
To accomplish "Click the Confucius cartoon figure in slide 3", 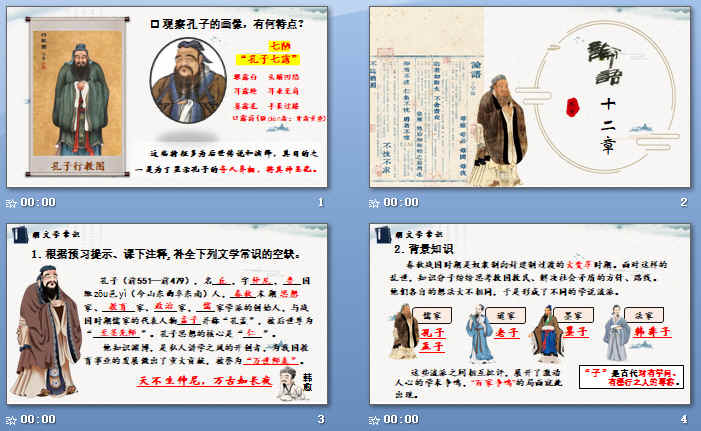I will [x=46, y=332].
